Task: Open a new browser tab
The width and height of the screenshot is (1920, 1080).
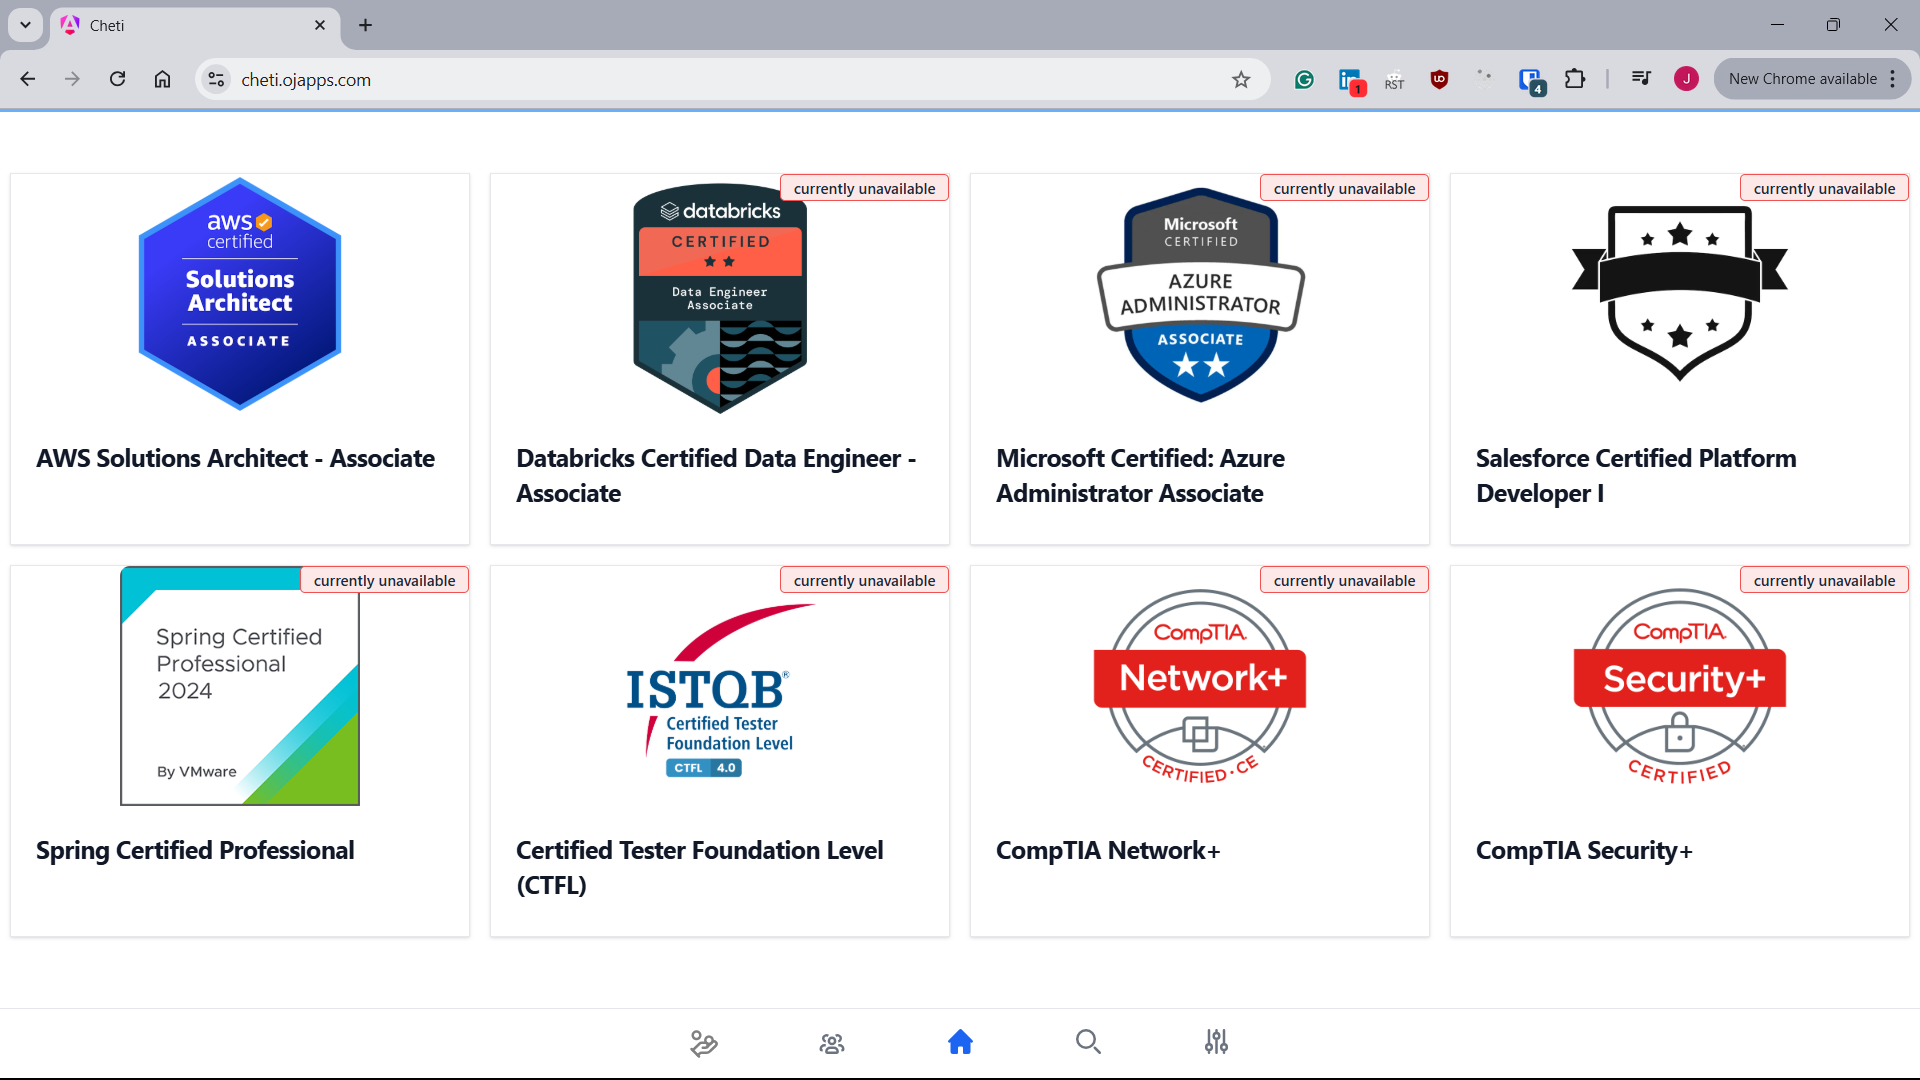Action: pyautogui.click(x=365, y=25)
